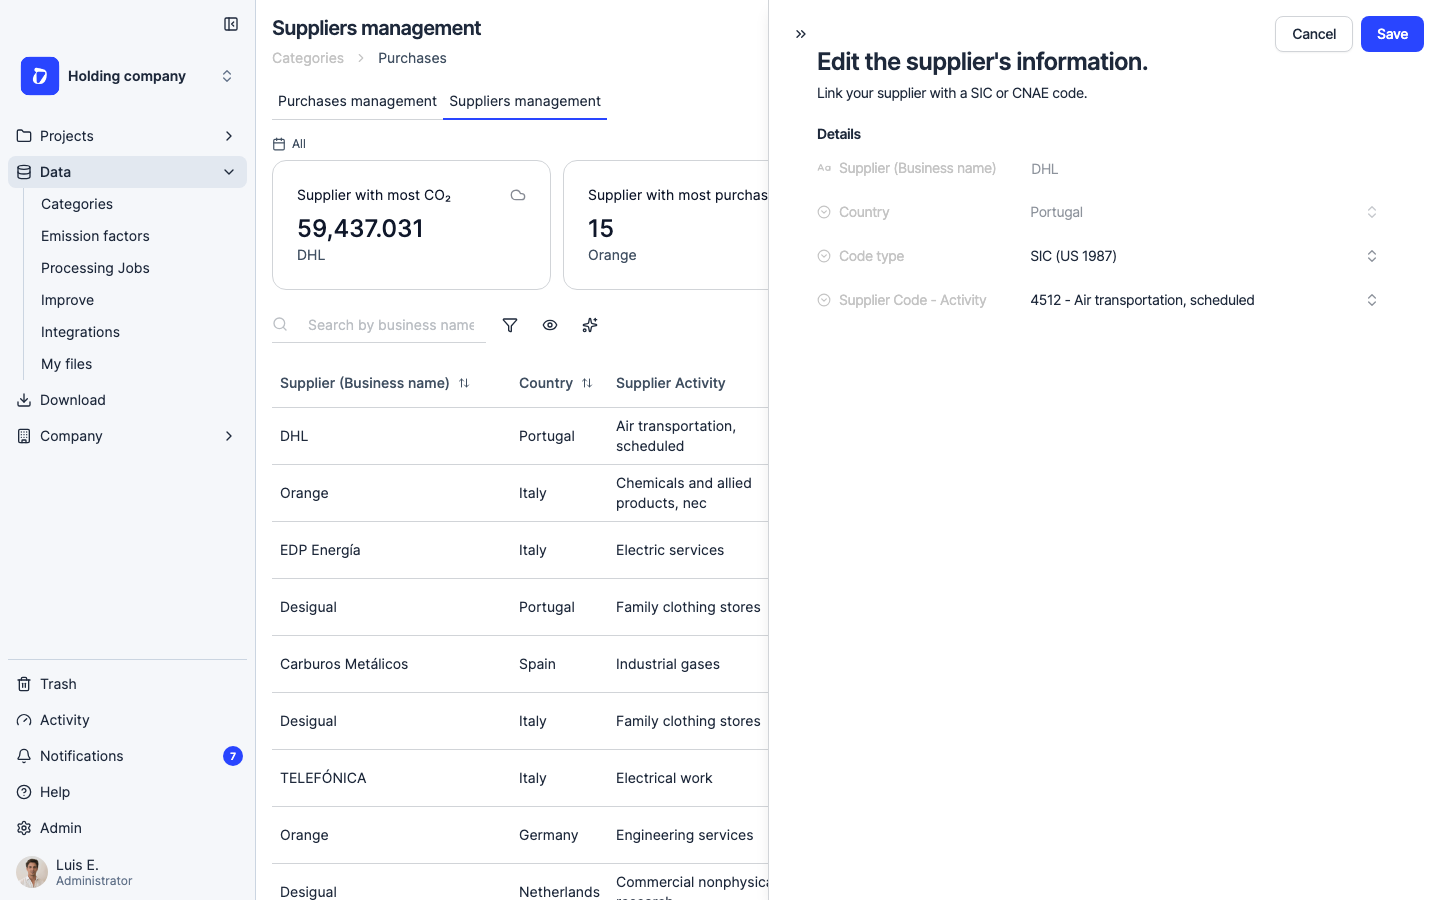The image size is (1440, 900).
Task: Click the calendar All date filter
Action: click(x=289, y=144)
